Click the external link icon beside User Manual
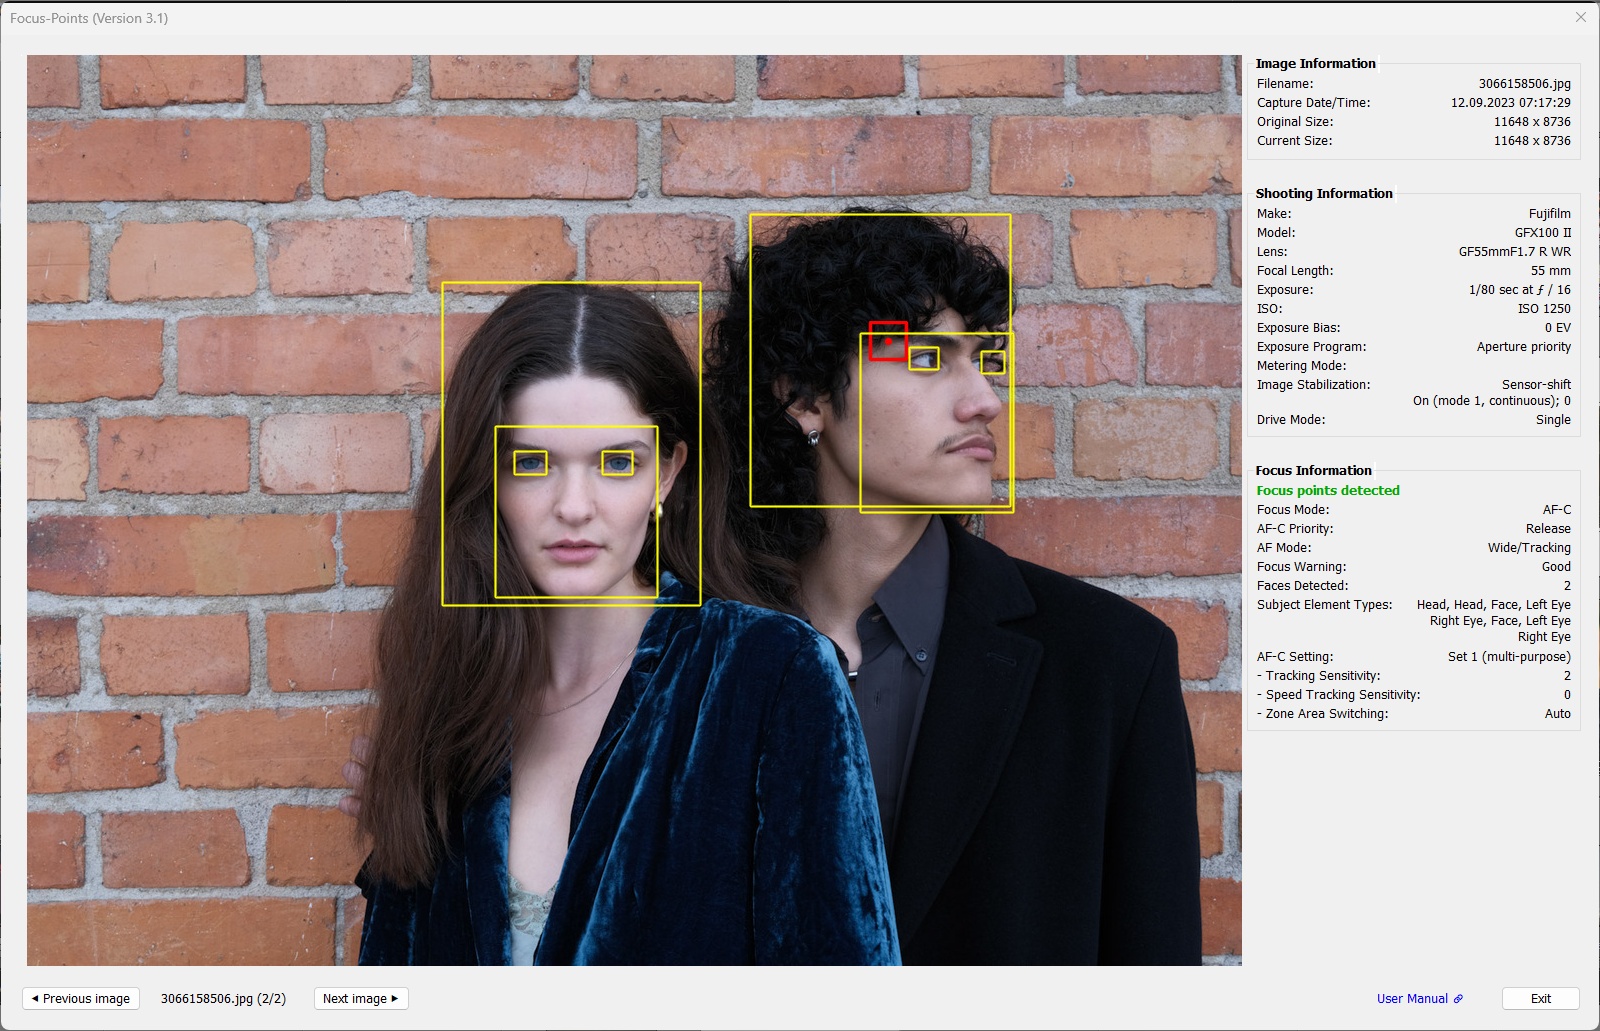Image resolution: width=1600 pixels, height=1031 pixels. click(1458, 998)
